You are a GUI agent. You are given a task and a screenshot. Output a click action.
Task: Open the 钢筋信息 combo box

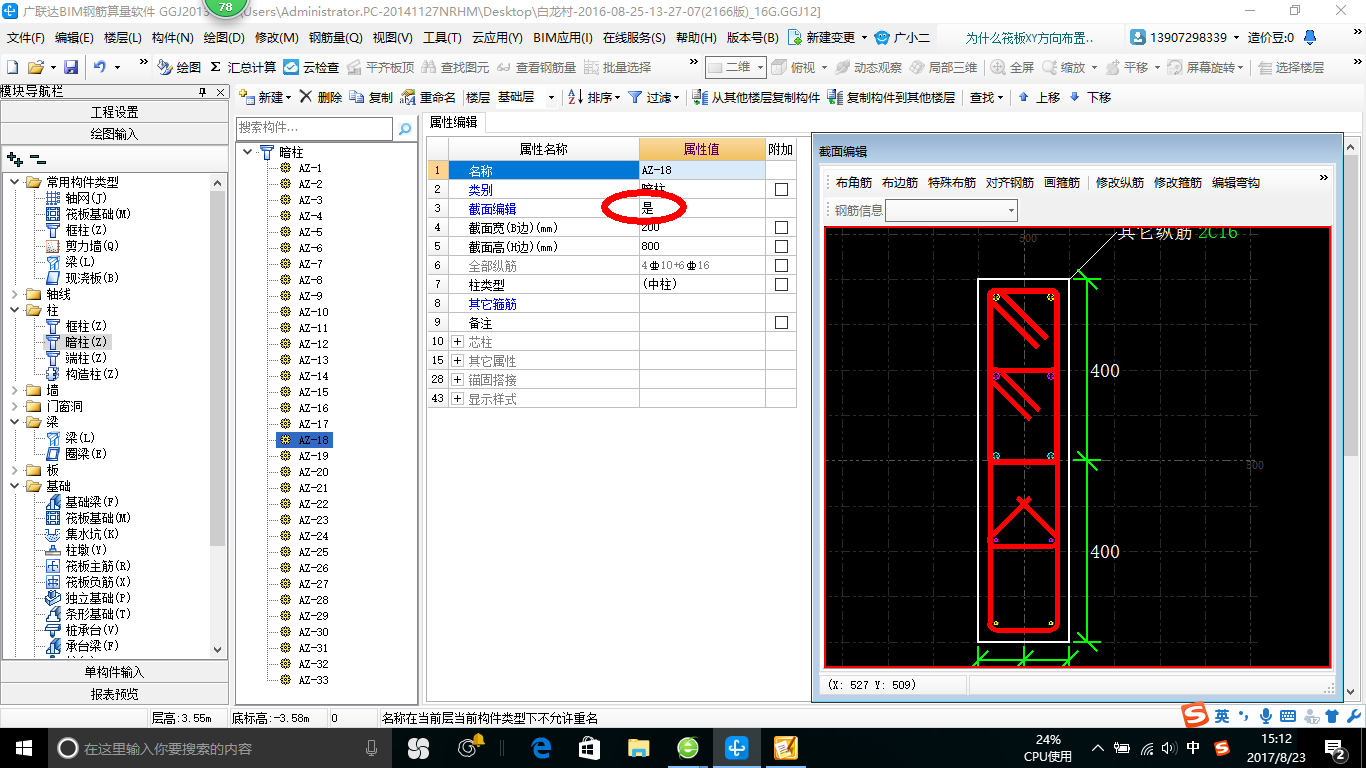pyautogui.click(x=951, y=210)
